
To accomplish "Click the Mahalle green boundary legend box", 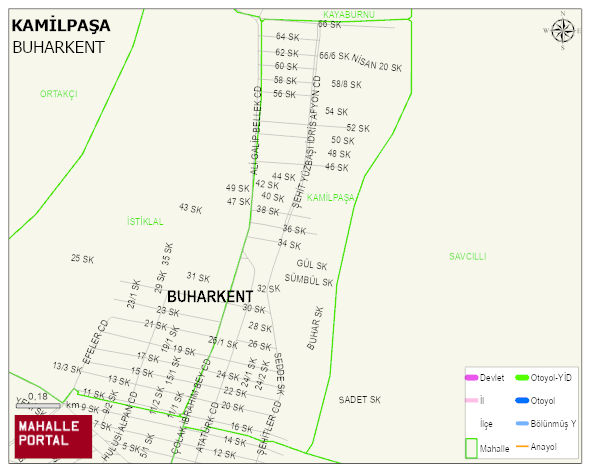I will 471,448.
